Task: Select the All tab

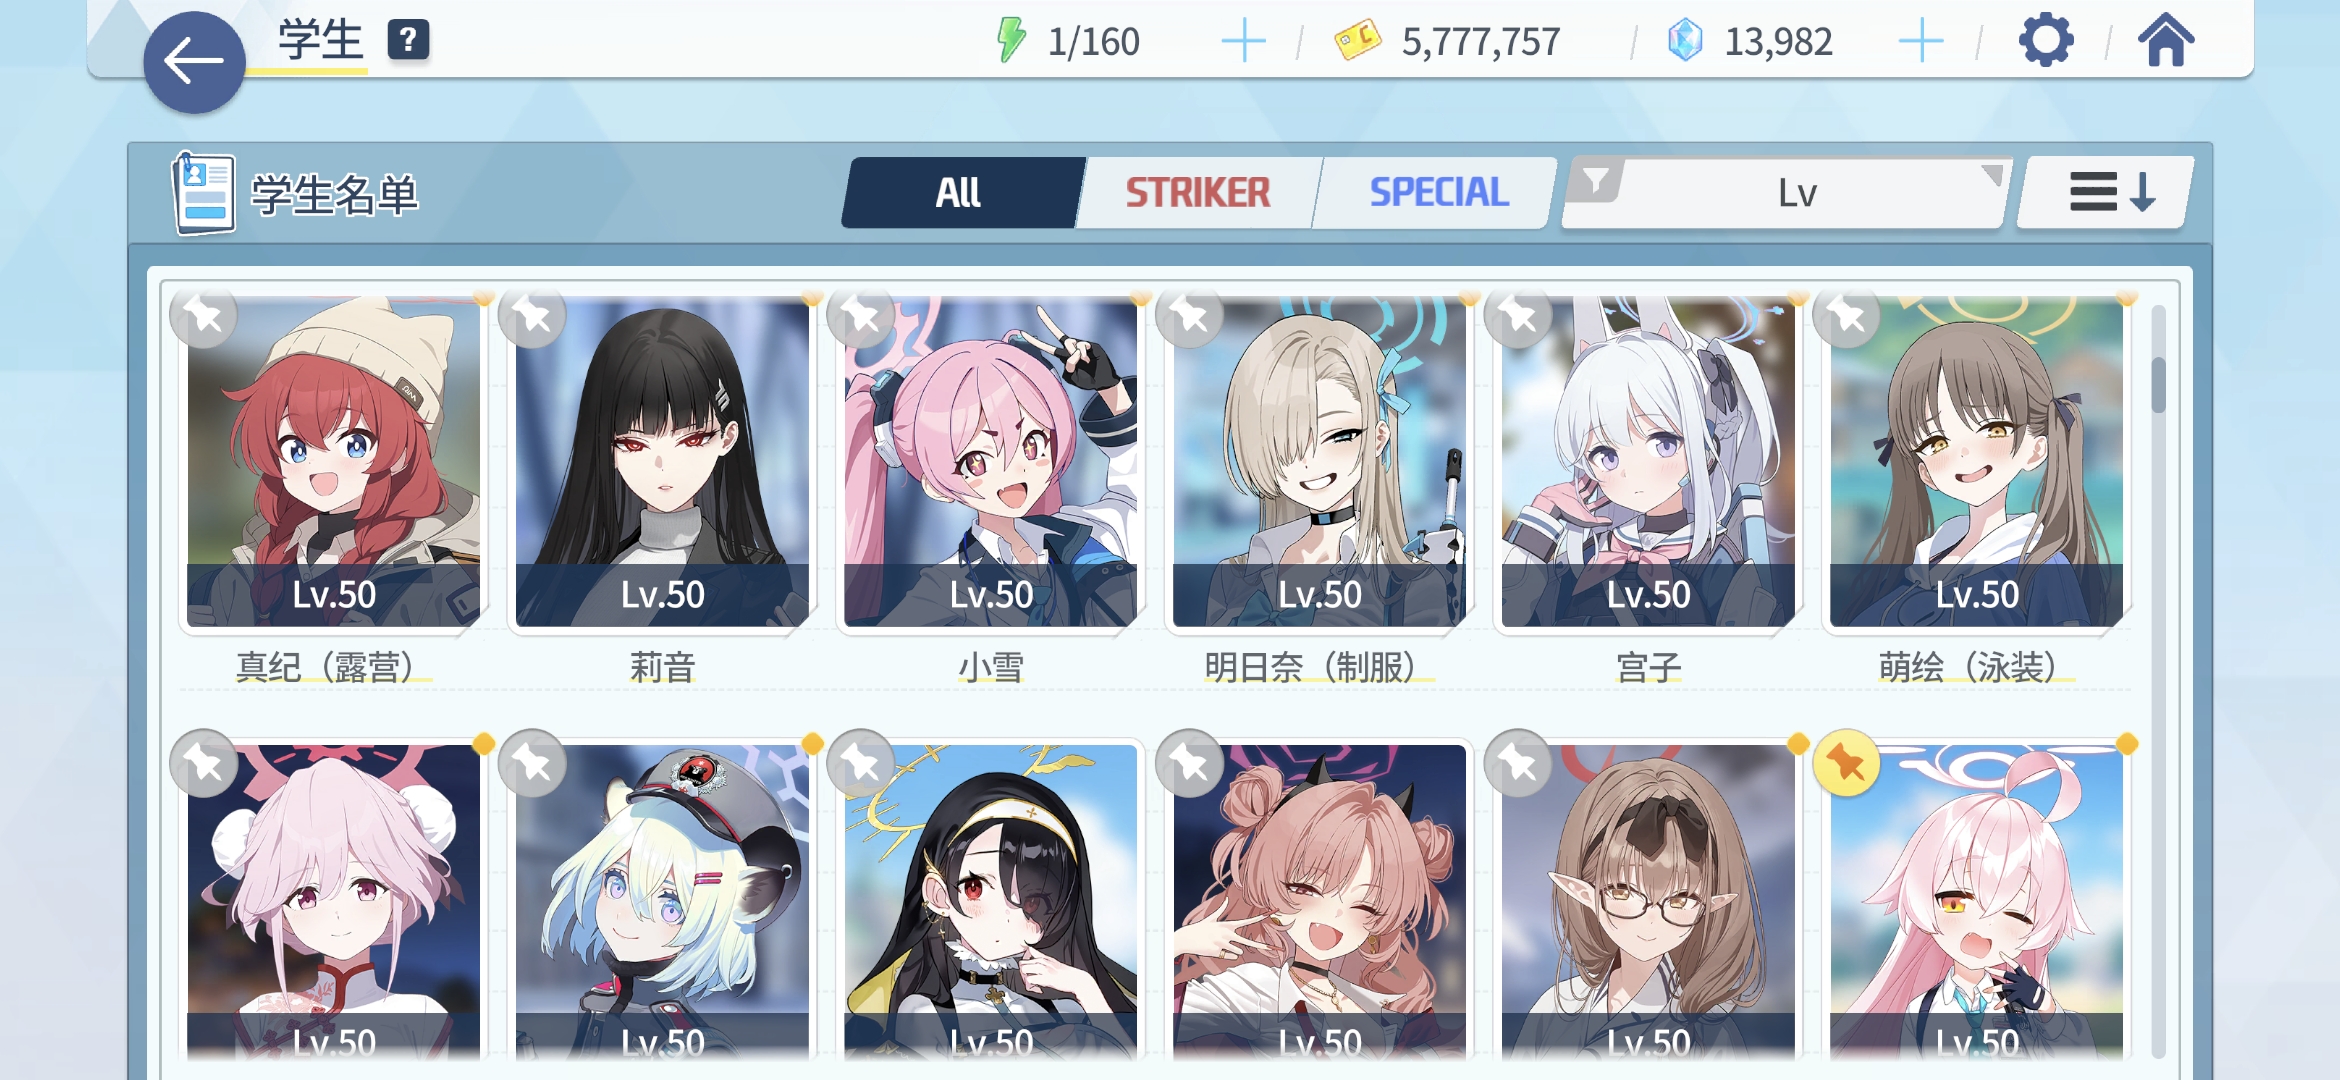Action: point(960,192)
